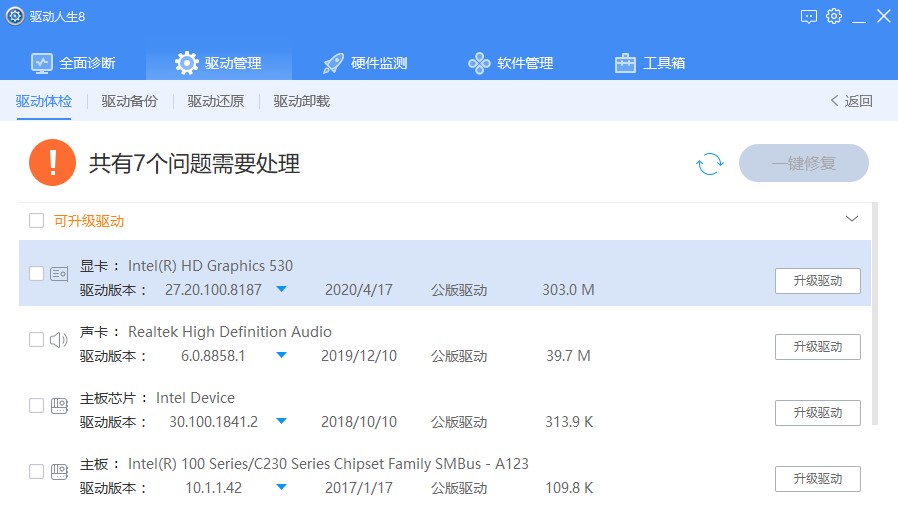Viewport: 898px width, 519px height.
Task: Click the 返回 back link
Action: [x=852, y=101]
